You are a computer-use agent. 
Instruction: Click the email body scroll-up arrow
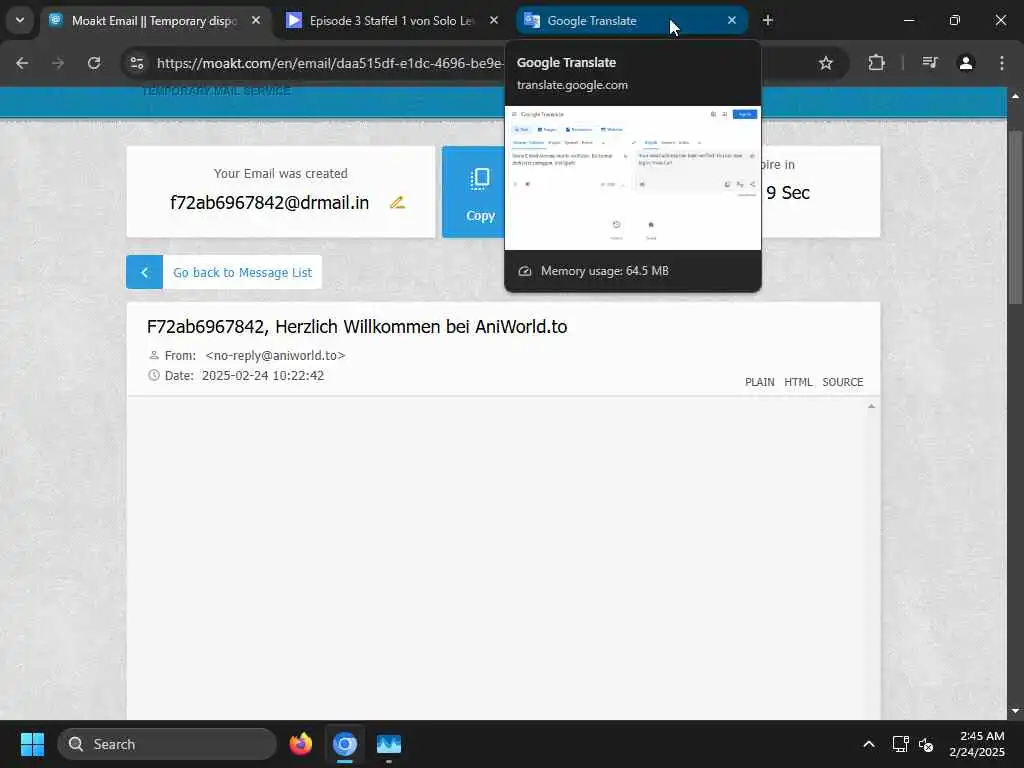click(x=871, y=407)
